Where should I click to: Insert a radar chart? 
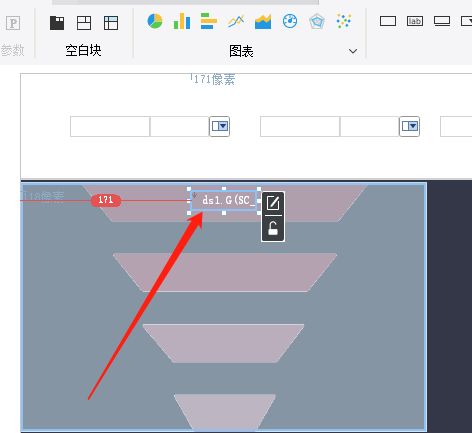coord(317,21)
